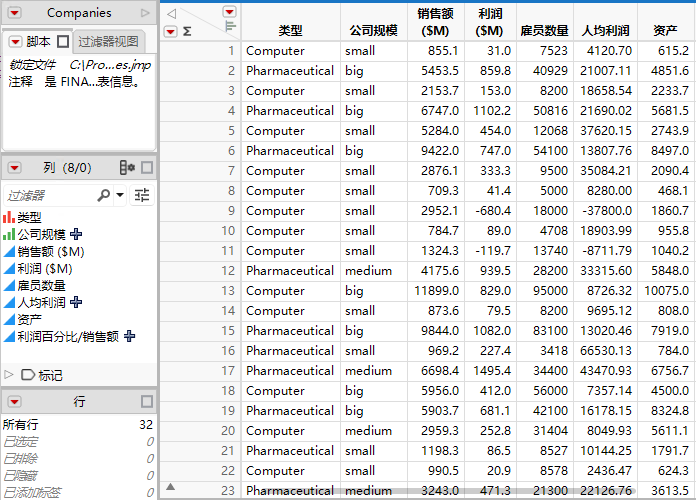Open the Companies table red triangle menu
This screenshot has height=500, width=696.
pos(14,13)
